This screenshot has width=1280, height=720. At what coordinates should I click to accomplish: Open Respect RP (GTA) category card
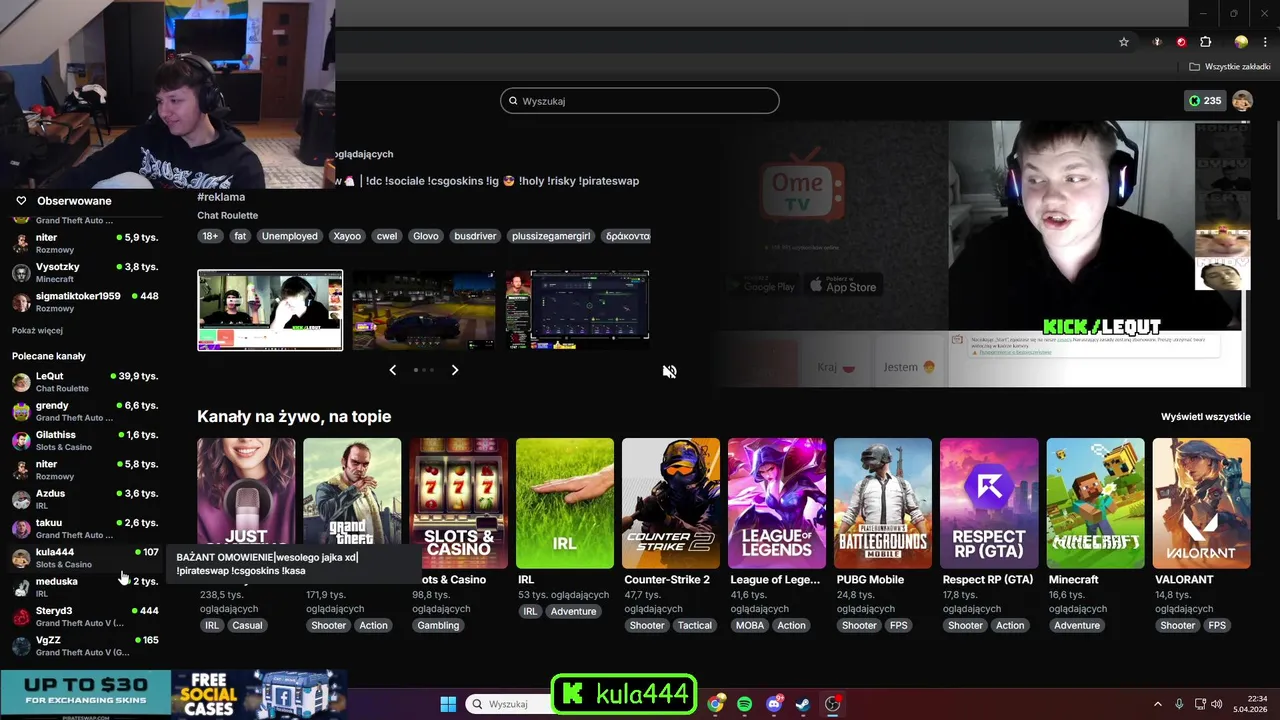(x=989, y=503)
